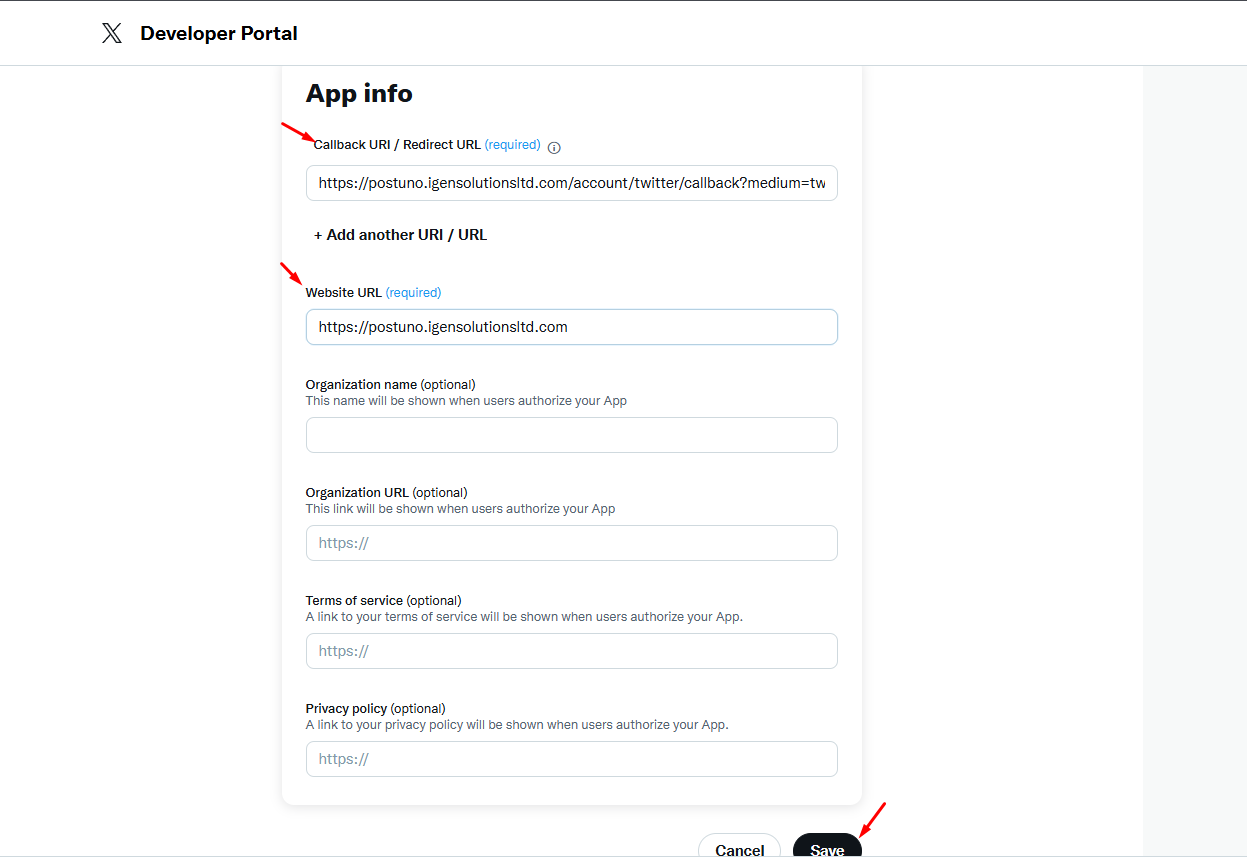Click the 'Privacy policy' label
1247x863 pixels.
point(346,709)
